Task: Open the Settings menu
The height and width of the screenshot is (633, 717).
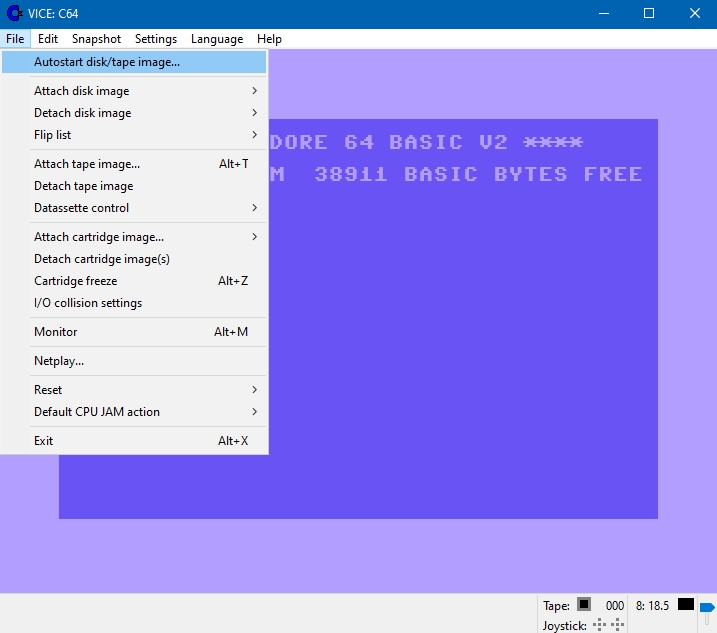Action: click(x=156, y=39)
